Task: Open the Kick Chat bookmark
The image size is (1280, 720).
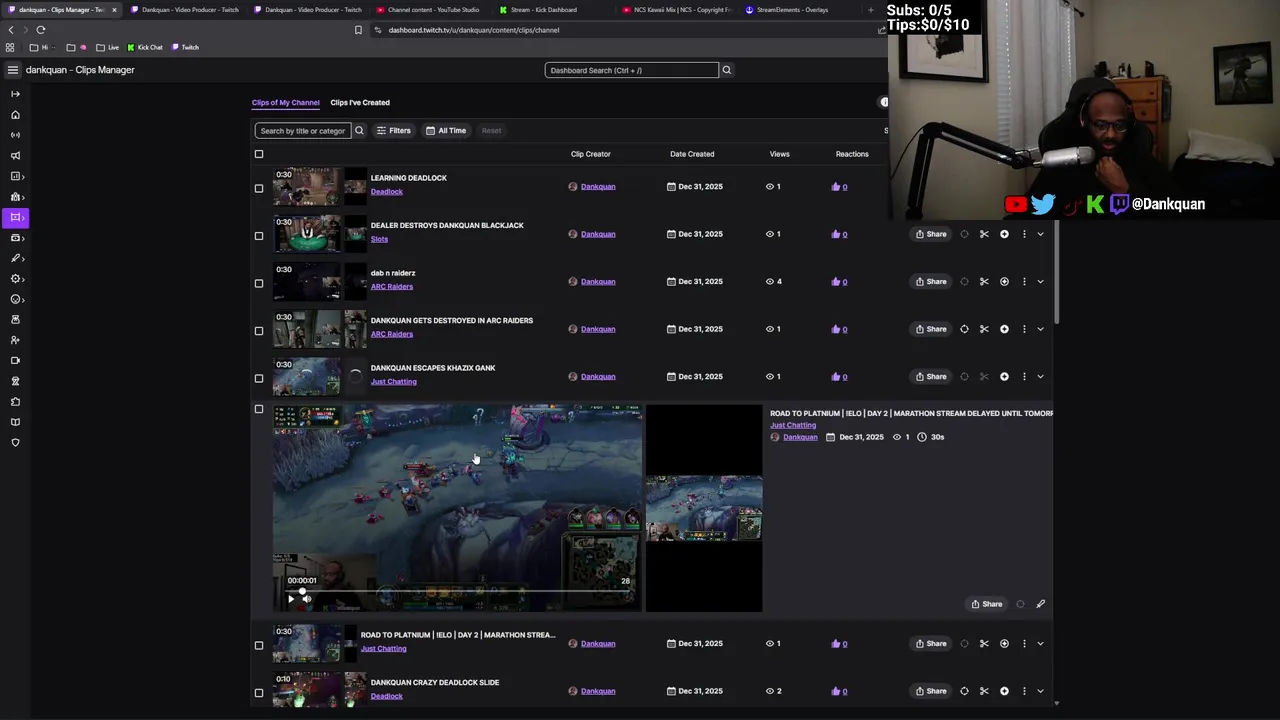Action: coord(145,47)
